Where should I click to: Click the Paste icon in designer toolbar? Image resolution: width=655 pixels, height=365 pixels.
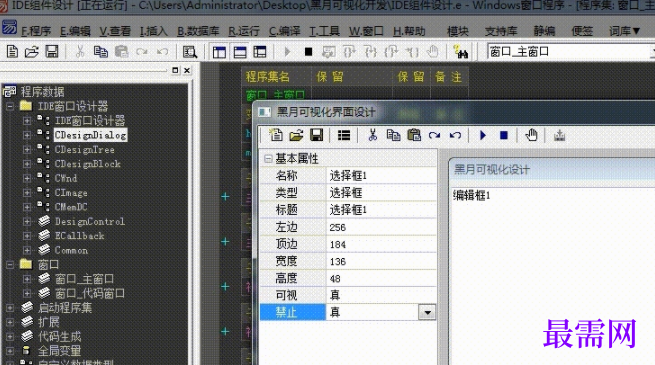pos(414,135)
